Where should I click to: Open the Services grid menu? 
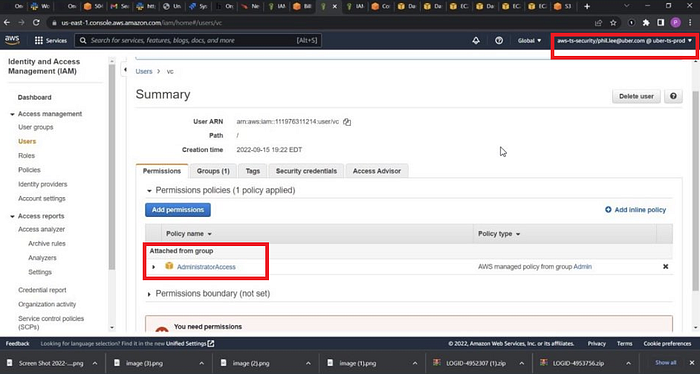[50, 41]
